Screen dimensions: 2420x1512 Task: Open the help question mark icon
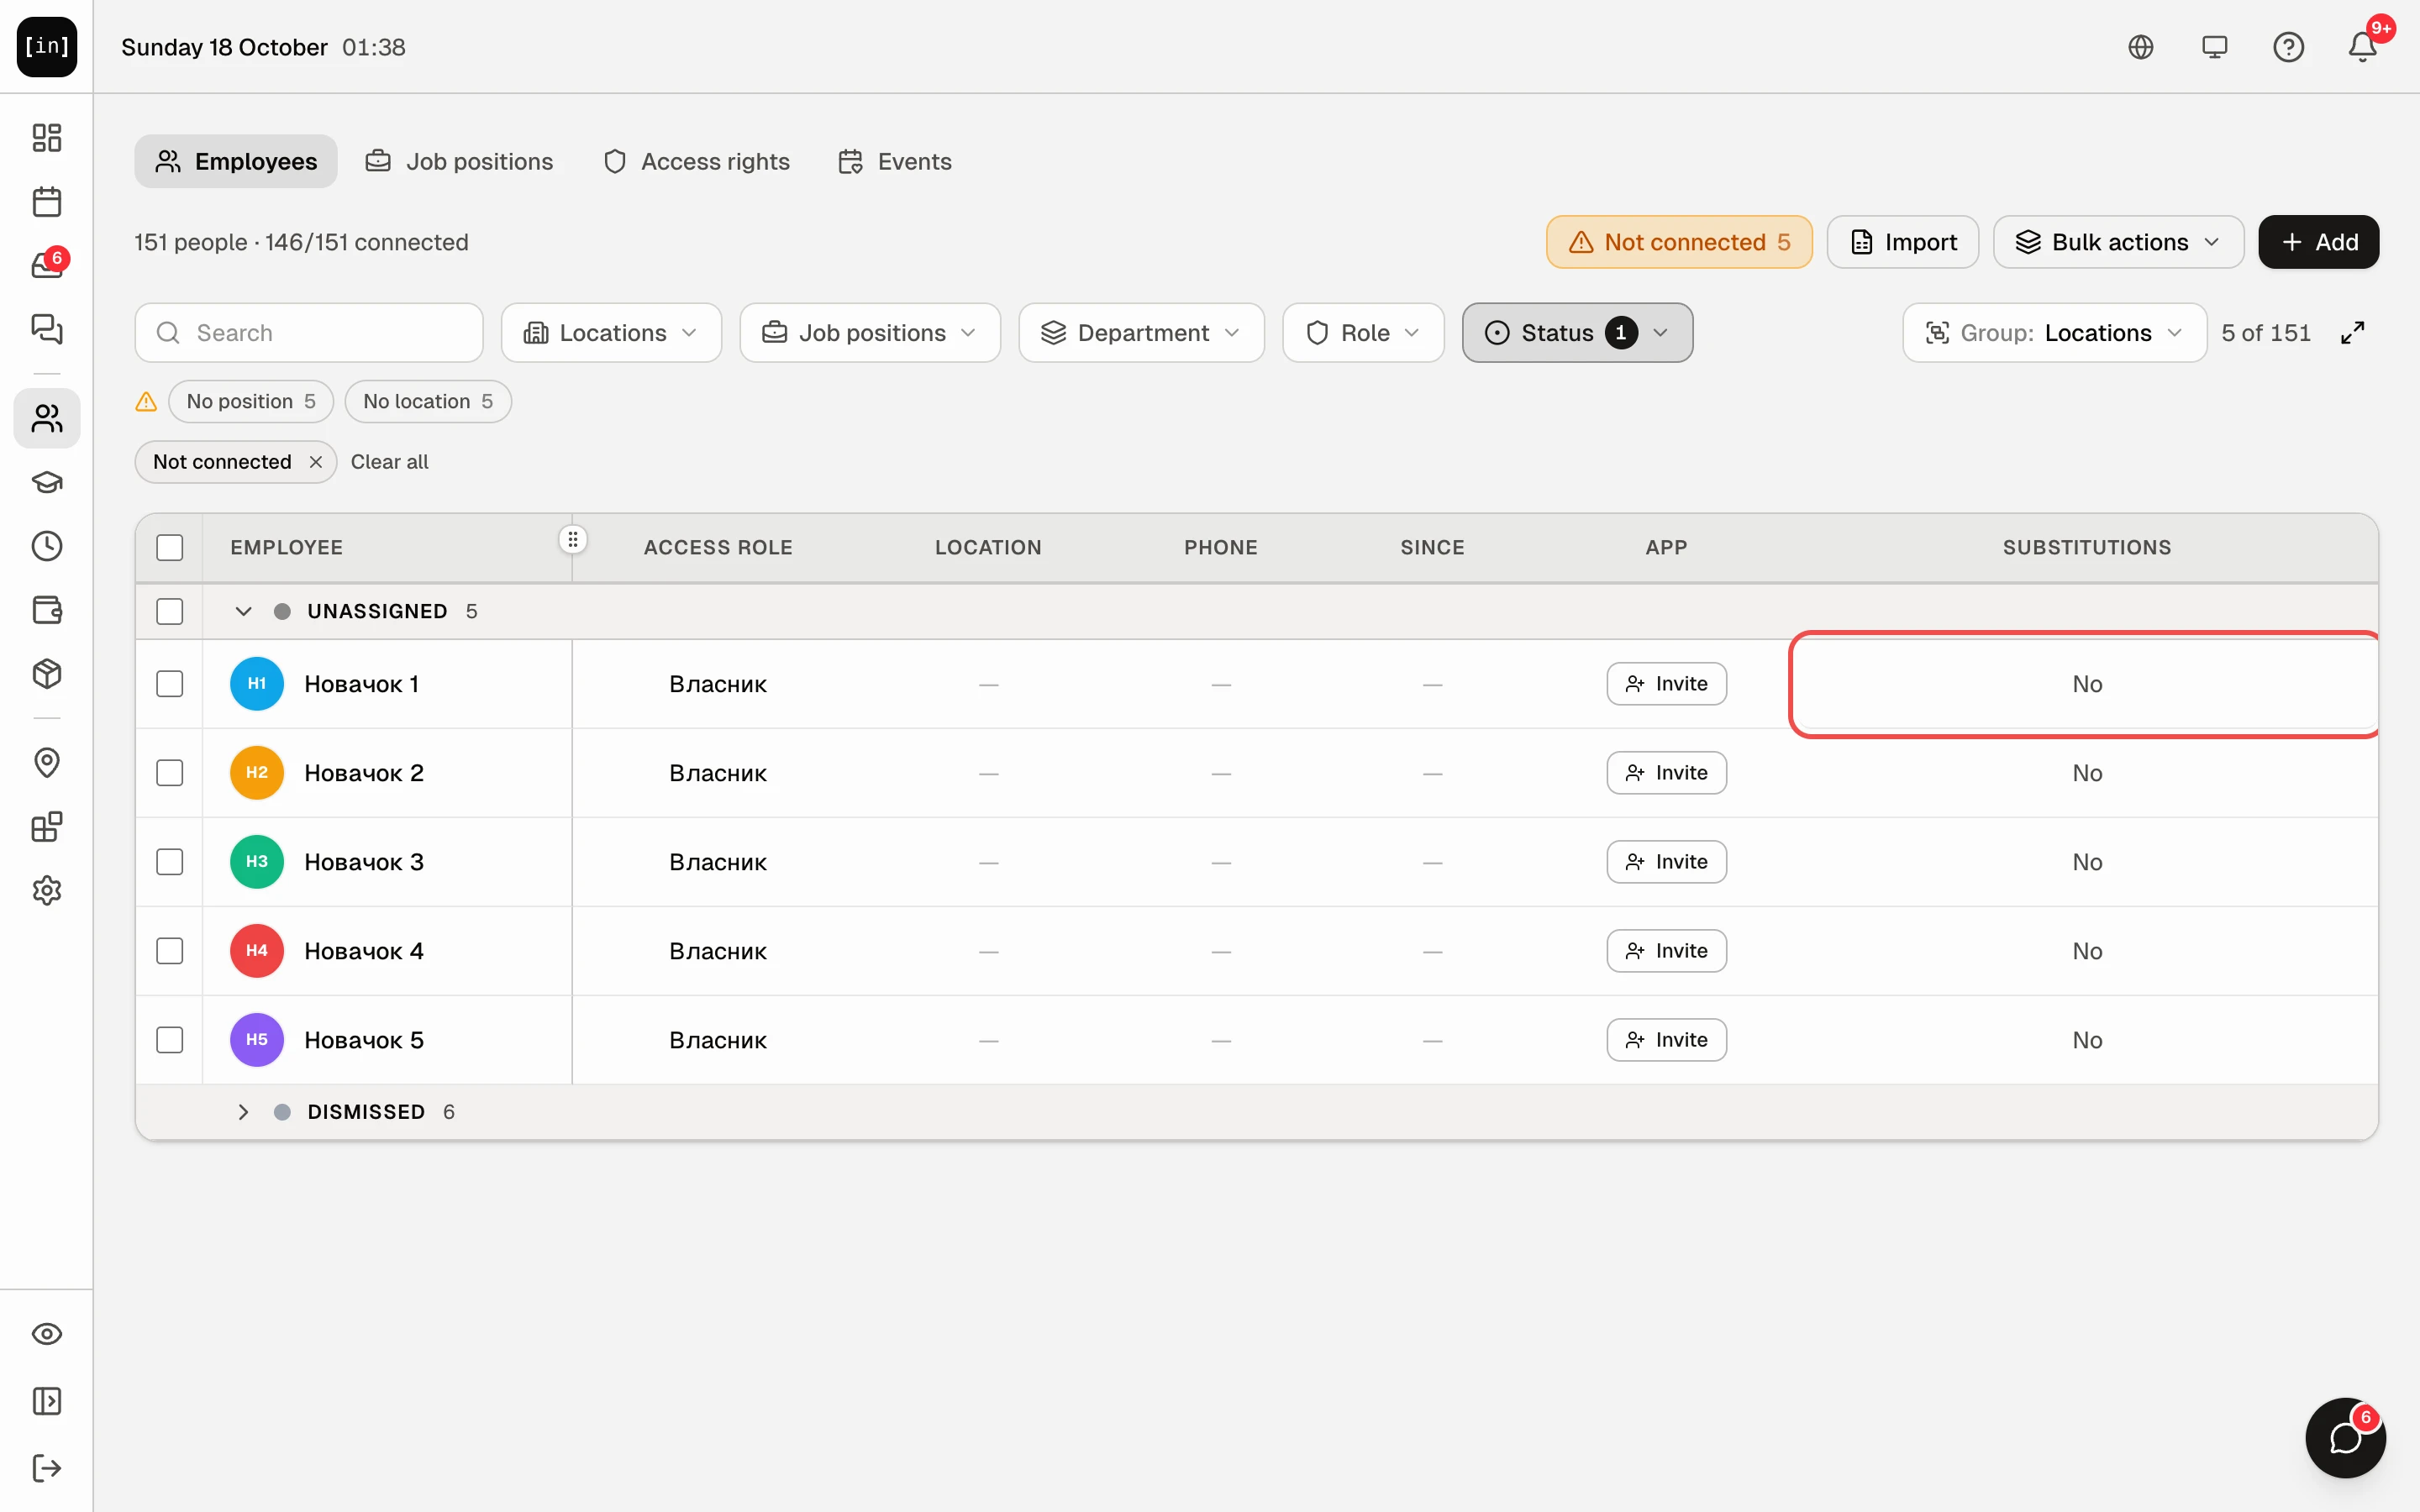point(2288,47)
